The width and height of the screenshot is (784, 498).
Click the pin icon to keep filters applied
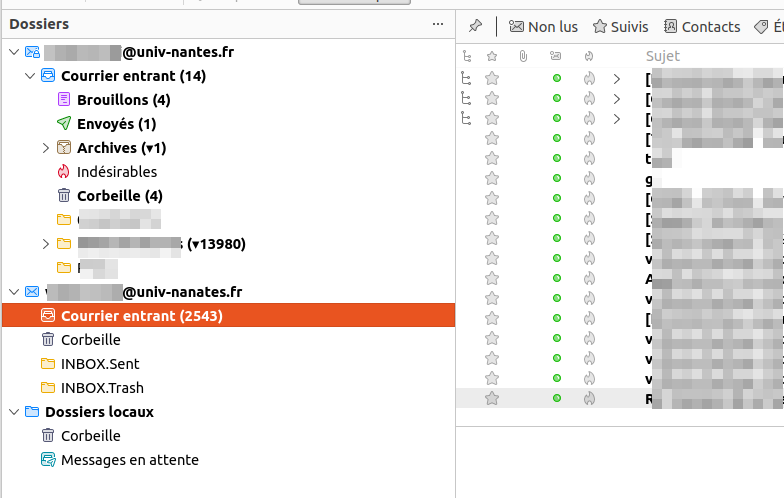pyautogui.click(x=475, y=27)
